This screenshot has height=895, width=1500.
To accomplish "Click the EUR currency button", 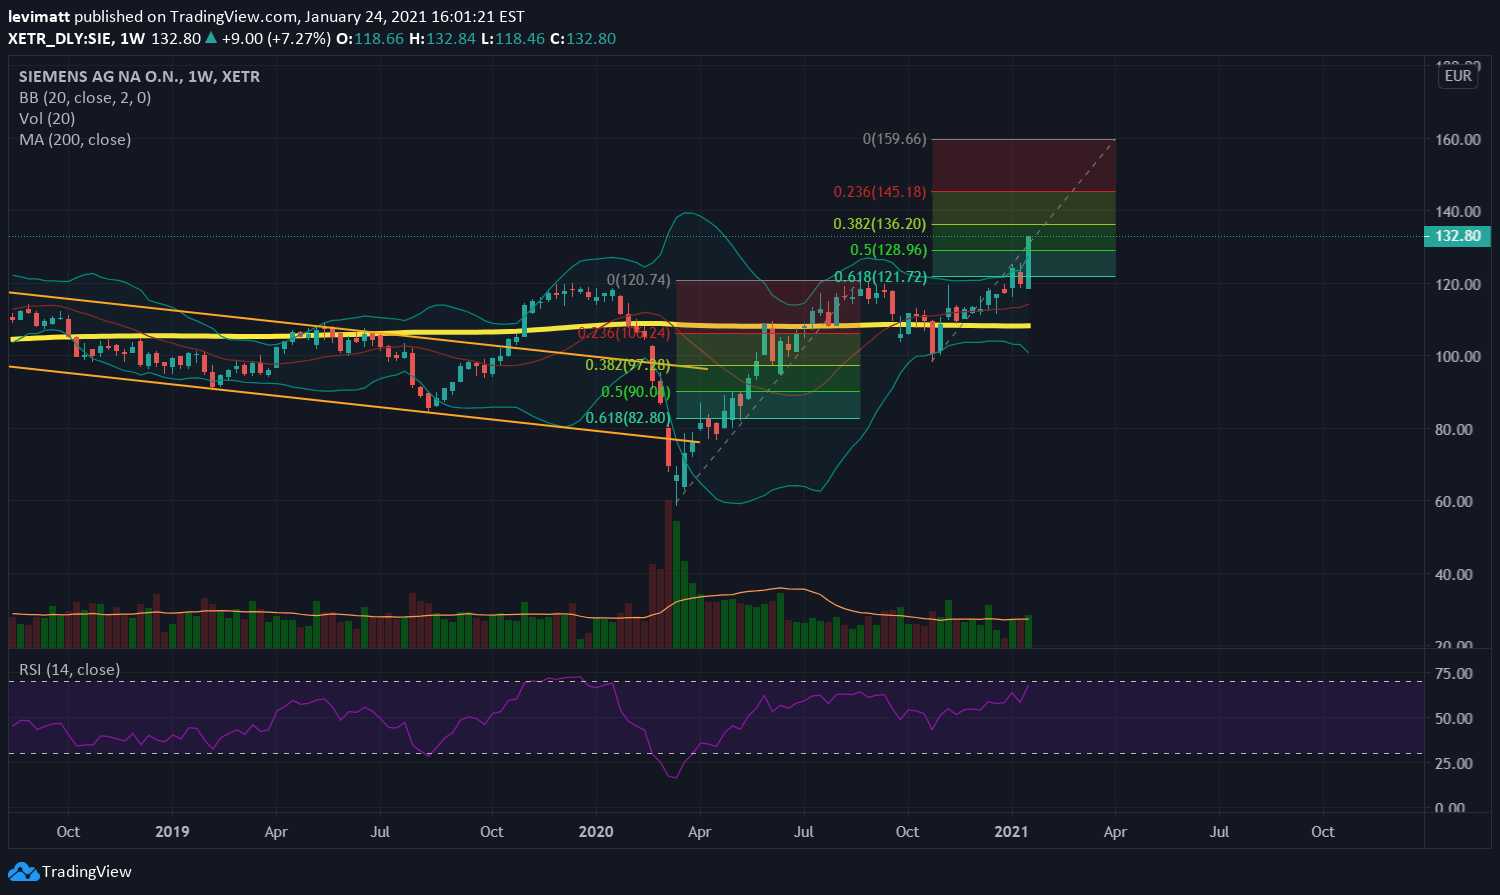I will (1458, 76).
